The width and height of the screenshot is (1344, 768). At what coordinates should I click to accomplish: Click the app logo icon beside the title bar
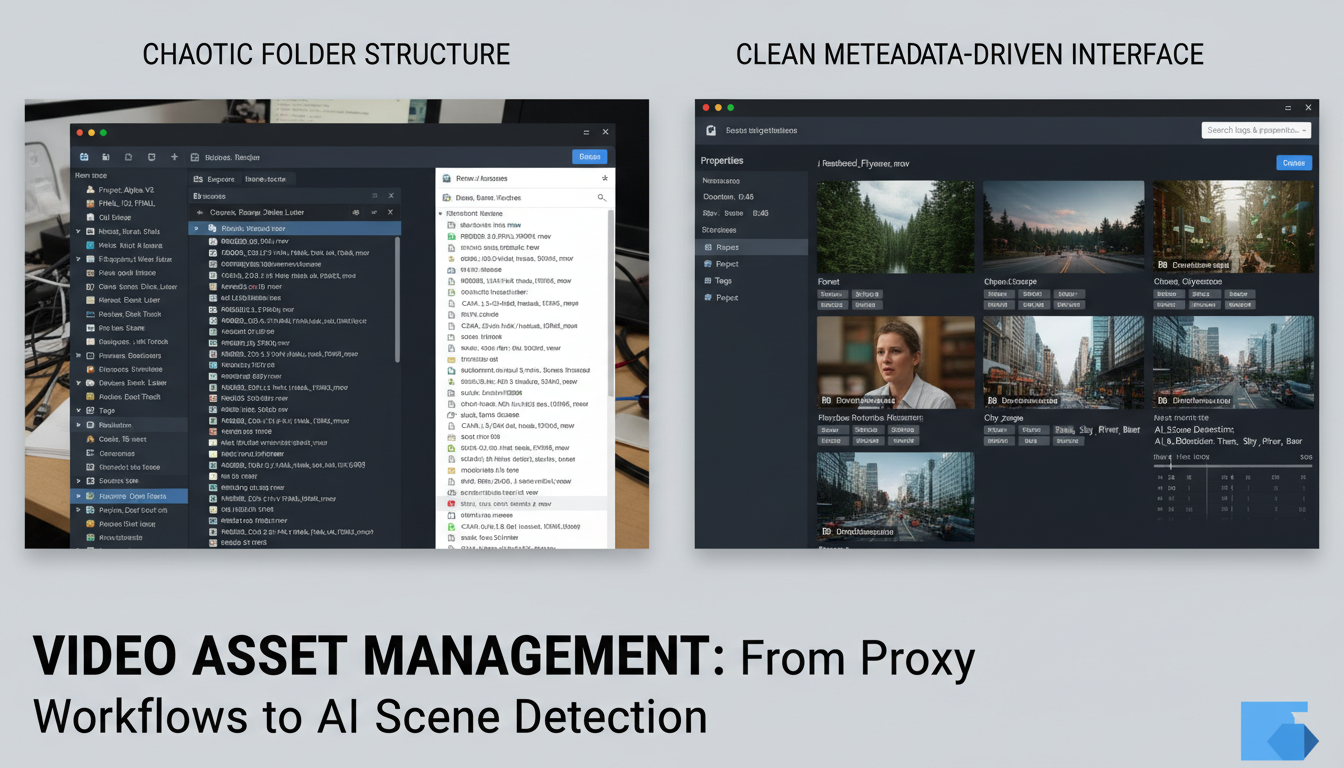click(x=709, y=130)
